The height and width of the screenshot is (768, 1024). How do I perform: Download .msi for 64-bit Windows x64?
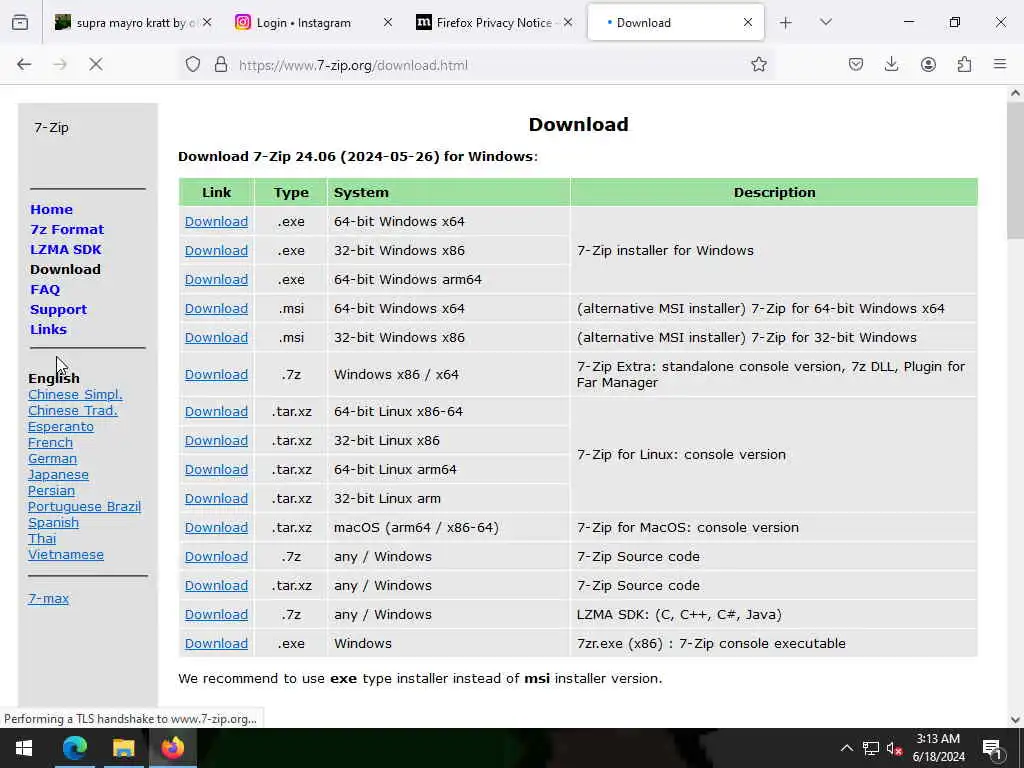click(x=216, y=308)
